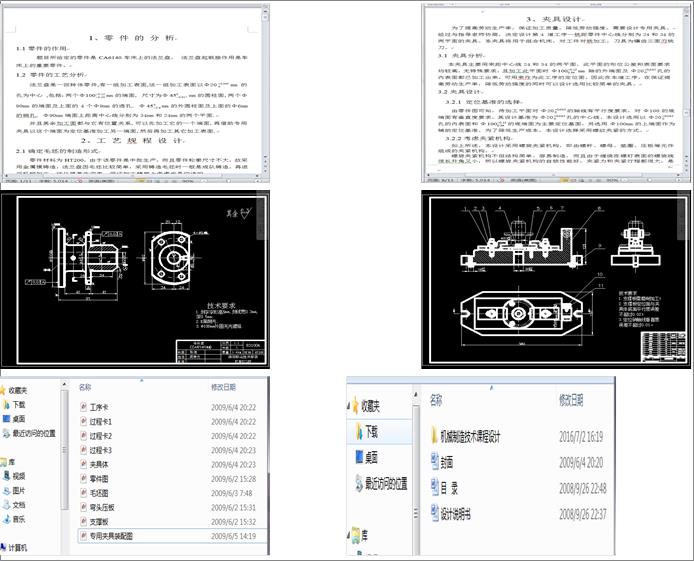Screen dimensions: 694x561
Task: Select 最近访问的位置 in right explorer sidebar
Action: click(x=382, y=484)
